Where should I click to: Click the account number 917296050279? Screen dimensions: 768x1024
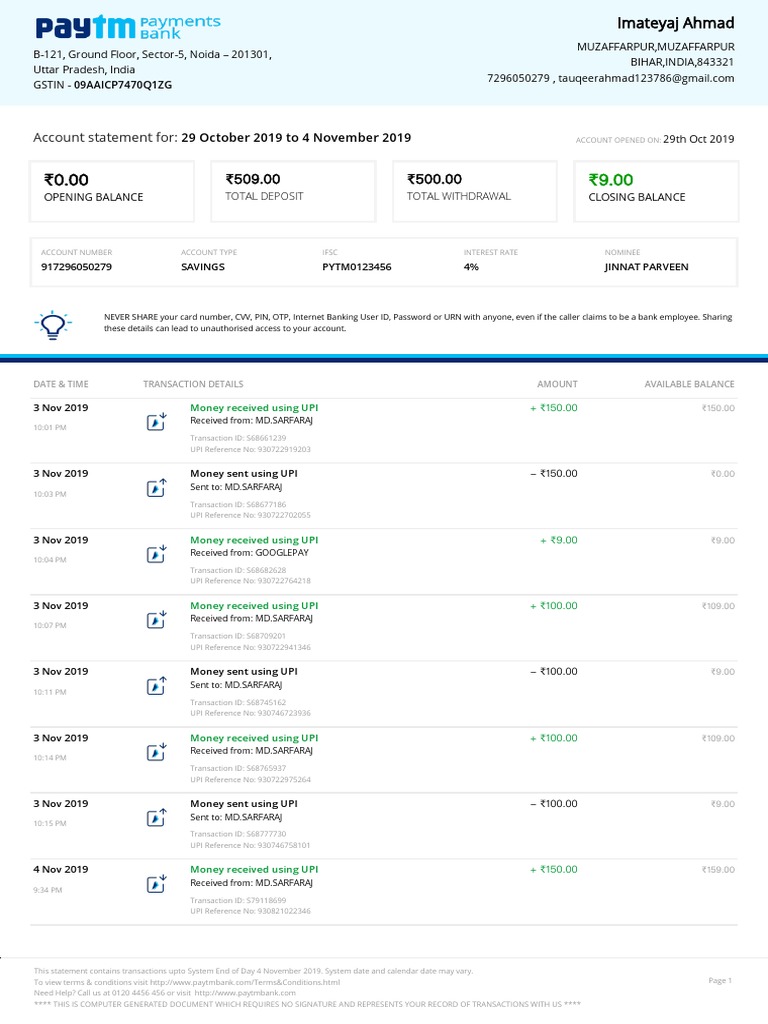76,267
